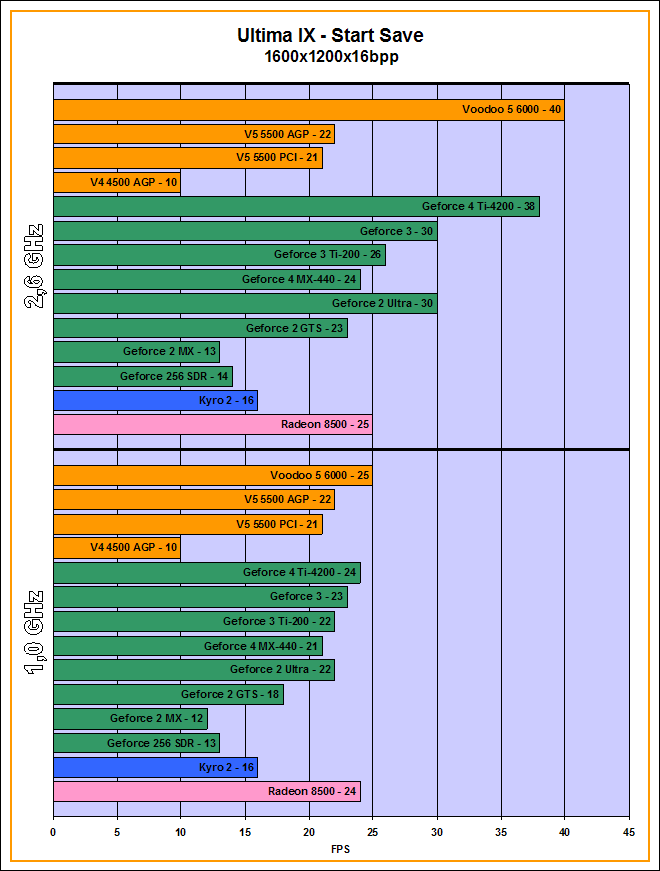Click the Radeon 8500 - 24 bar
This screenshot has width=660, height=871.
pos(206,792)
